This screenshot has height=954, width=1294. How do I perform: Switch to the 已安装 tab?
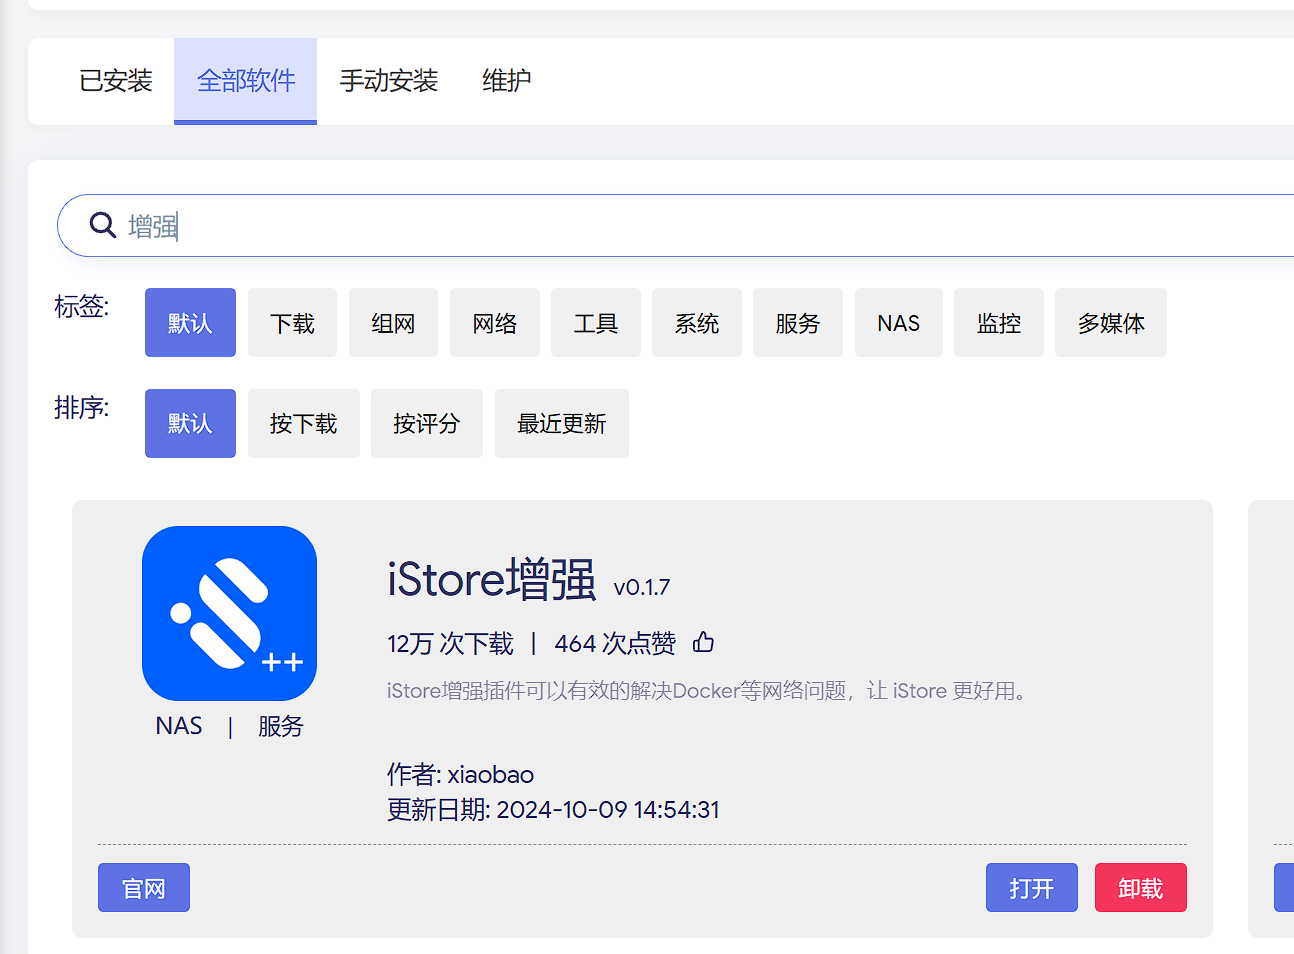pyautogui.click(x=115, y=81)
